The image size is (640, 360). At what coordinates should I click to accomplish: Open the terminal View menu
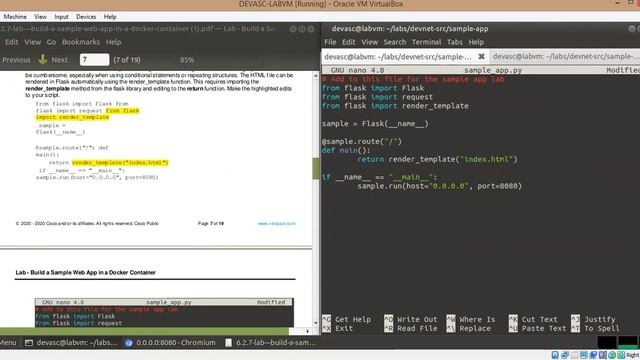pyautogui.click(x=369, y=42)
